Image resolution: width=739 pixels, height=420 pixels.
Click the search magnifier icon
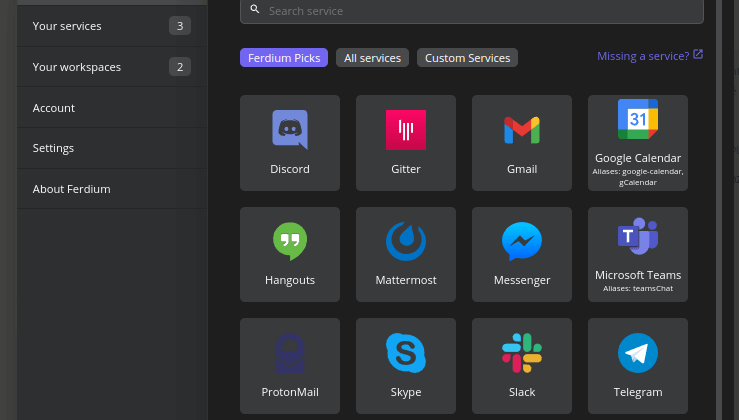(255, 9)
